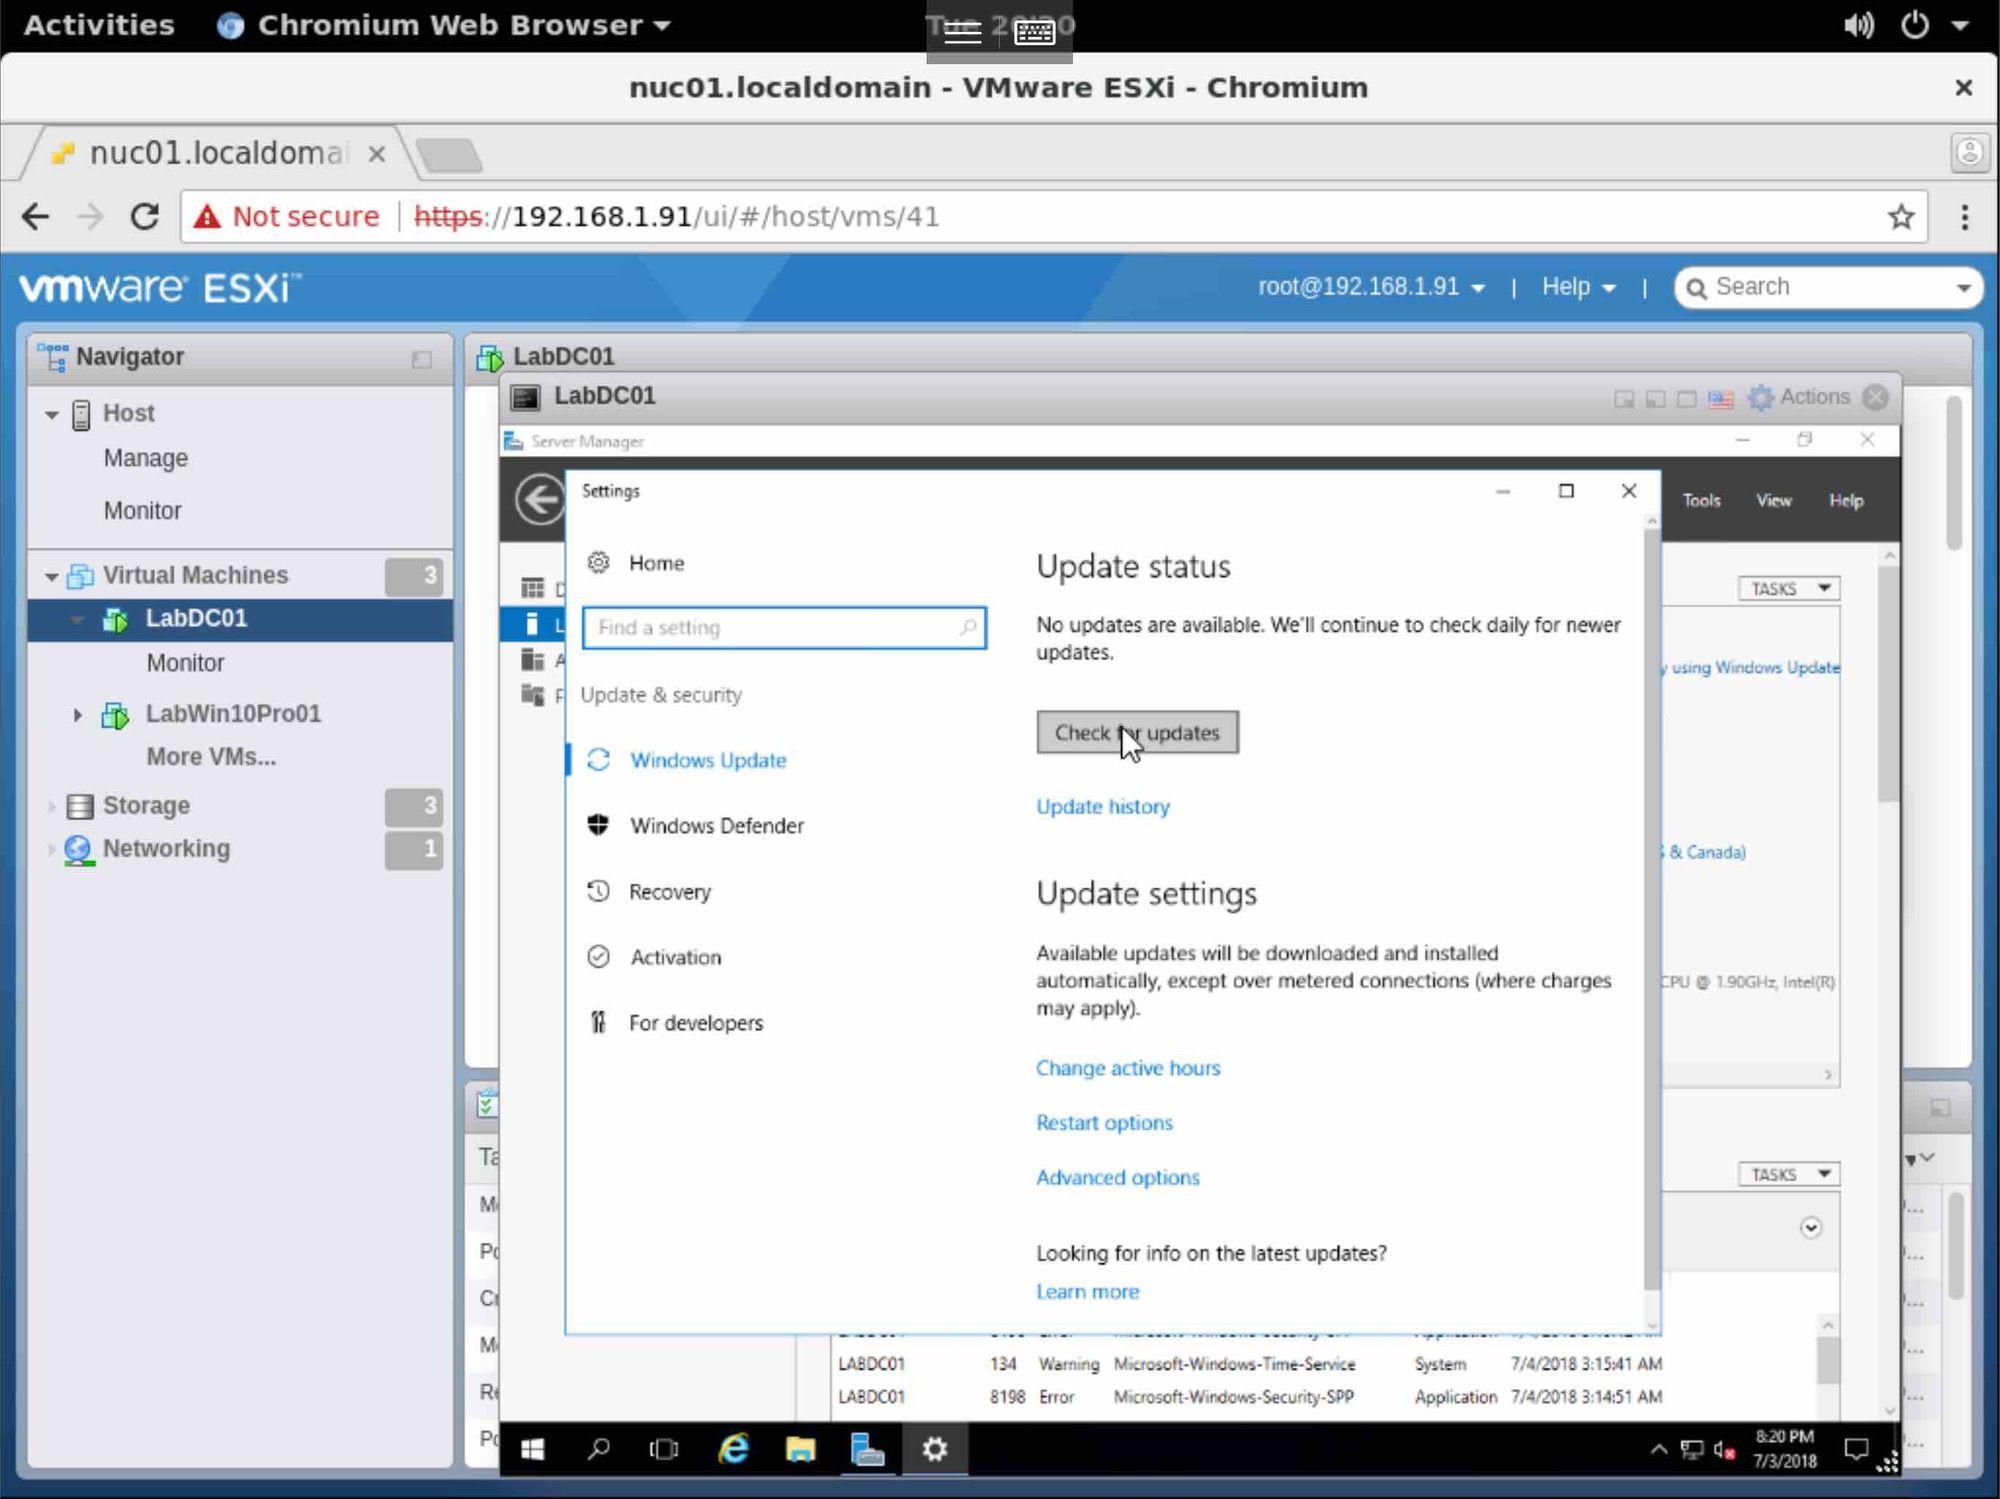Image resolution: width=2000 pixels, height=1499 pixels.
Task: Select Activation in Settings sidebar
Action: (x=675, y=957)
